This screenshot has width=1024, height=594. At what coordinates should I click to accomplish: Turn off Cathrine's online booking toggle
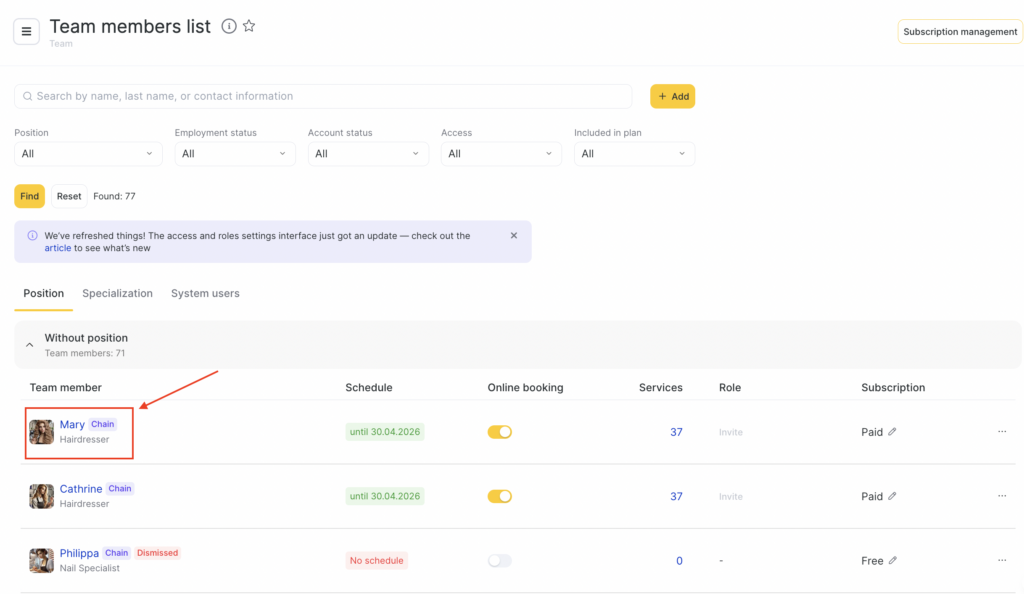[x=499, y=496]
